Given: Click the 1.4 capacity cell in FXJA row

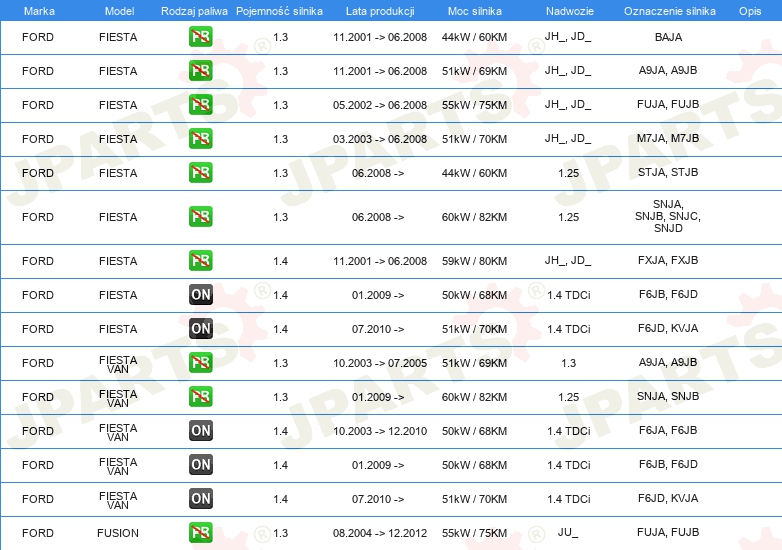Looking at the screenshot, I should pyautogui.click(x=280, y=261).
